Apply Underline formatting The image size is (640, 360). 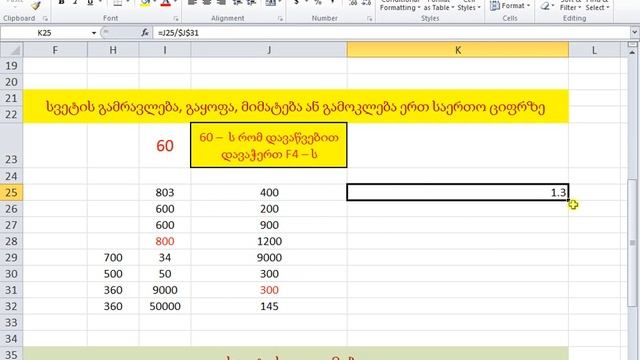(90, 2)
